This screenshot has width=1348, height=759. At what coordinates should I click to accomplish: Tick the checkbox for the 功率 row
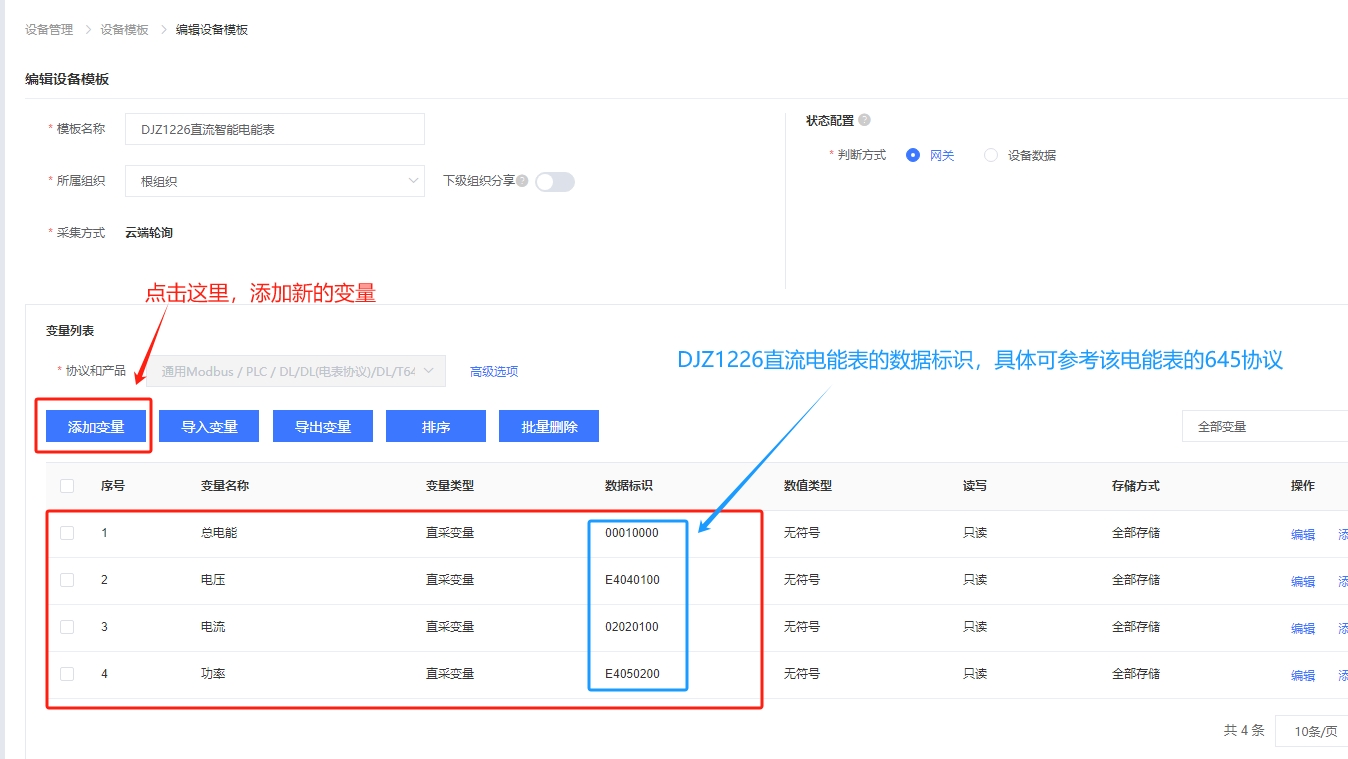pyautogui.click(x=67, y=674)
